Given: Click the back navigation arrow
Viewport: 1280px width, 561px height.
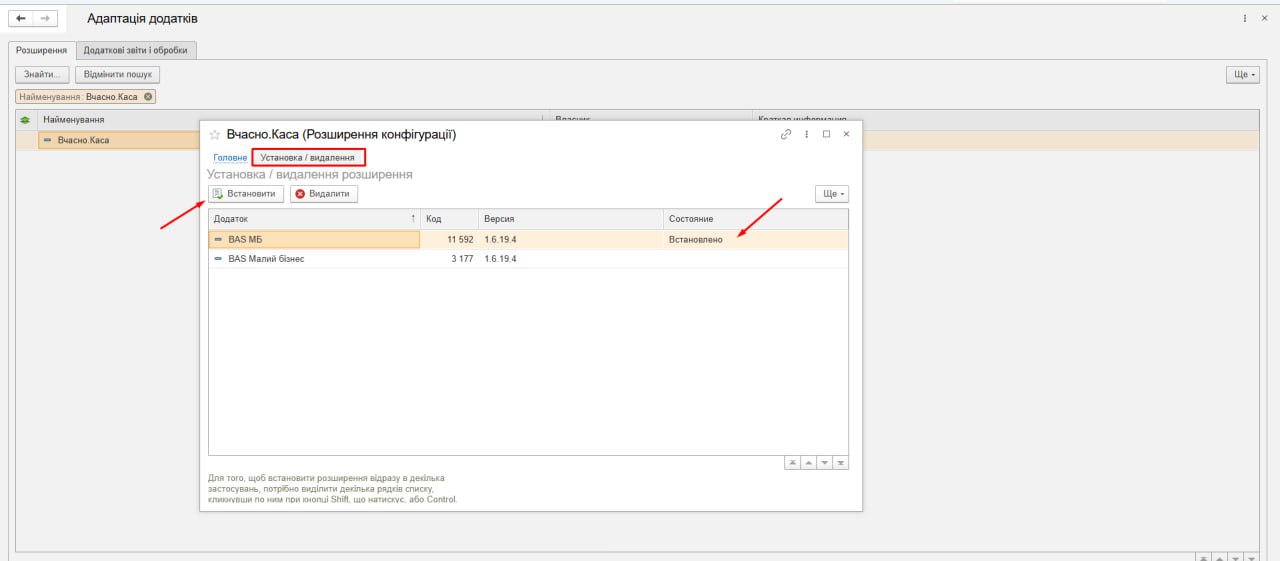Looking at the screenshot, I should [21, 19].
